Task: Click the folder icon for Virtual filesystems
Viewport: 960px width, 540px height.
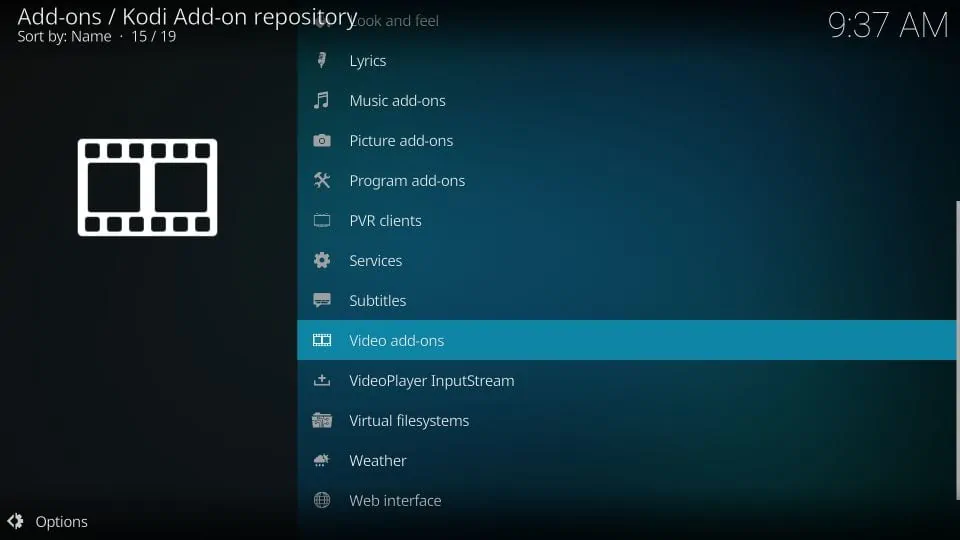Action: click(321, 421)
